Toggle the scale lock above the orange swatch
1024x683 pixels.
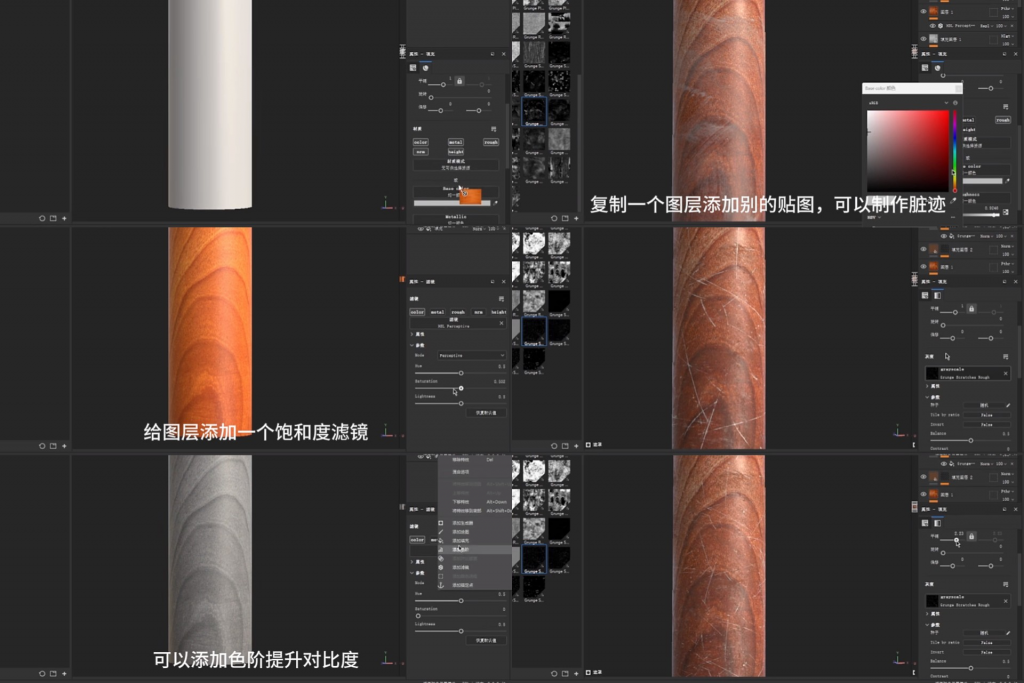pyautogui.click(x=459, y=80)
